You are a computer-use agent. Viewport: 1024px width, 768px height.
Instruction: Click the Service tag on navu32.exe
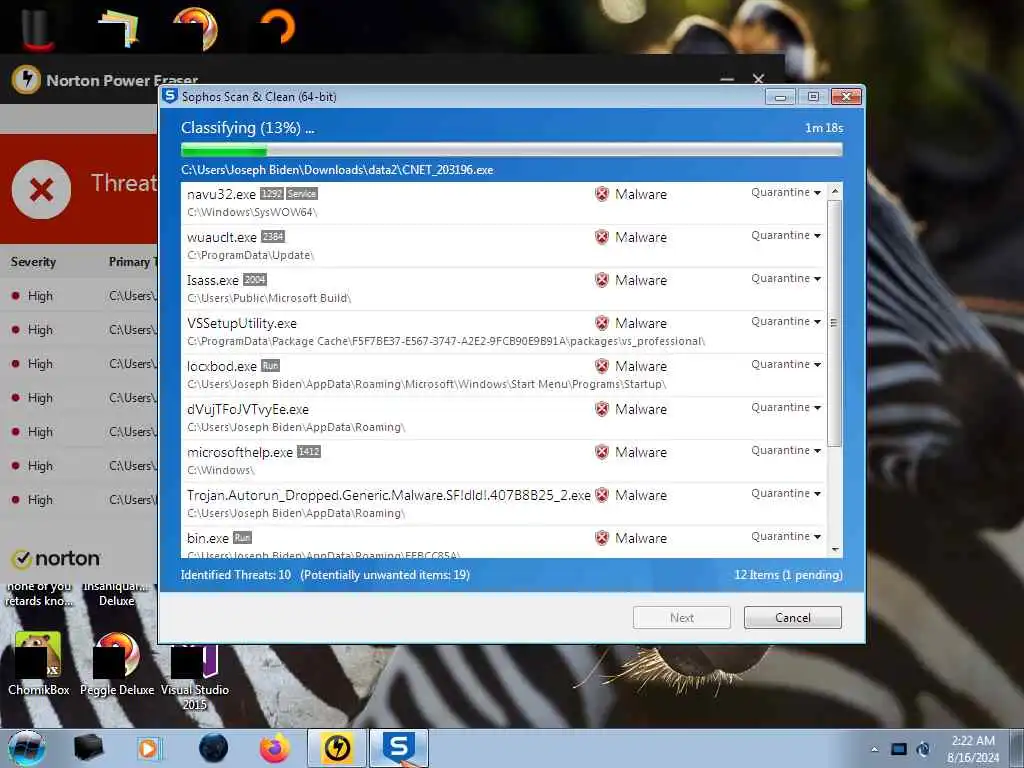[x=302, y=194]
